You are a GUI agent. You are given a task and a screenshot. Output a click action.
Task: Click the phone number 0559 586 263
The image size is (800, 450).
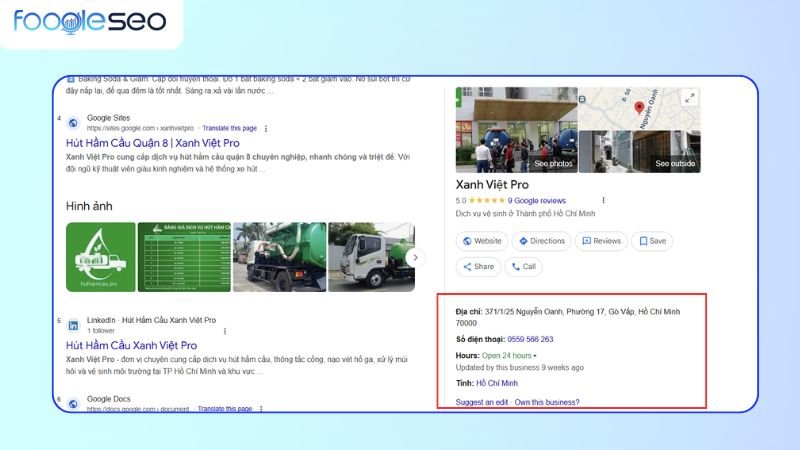click(538, 340)
